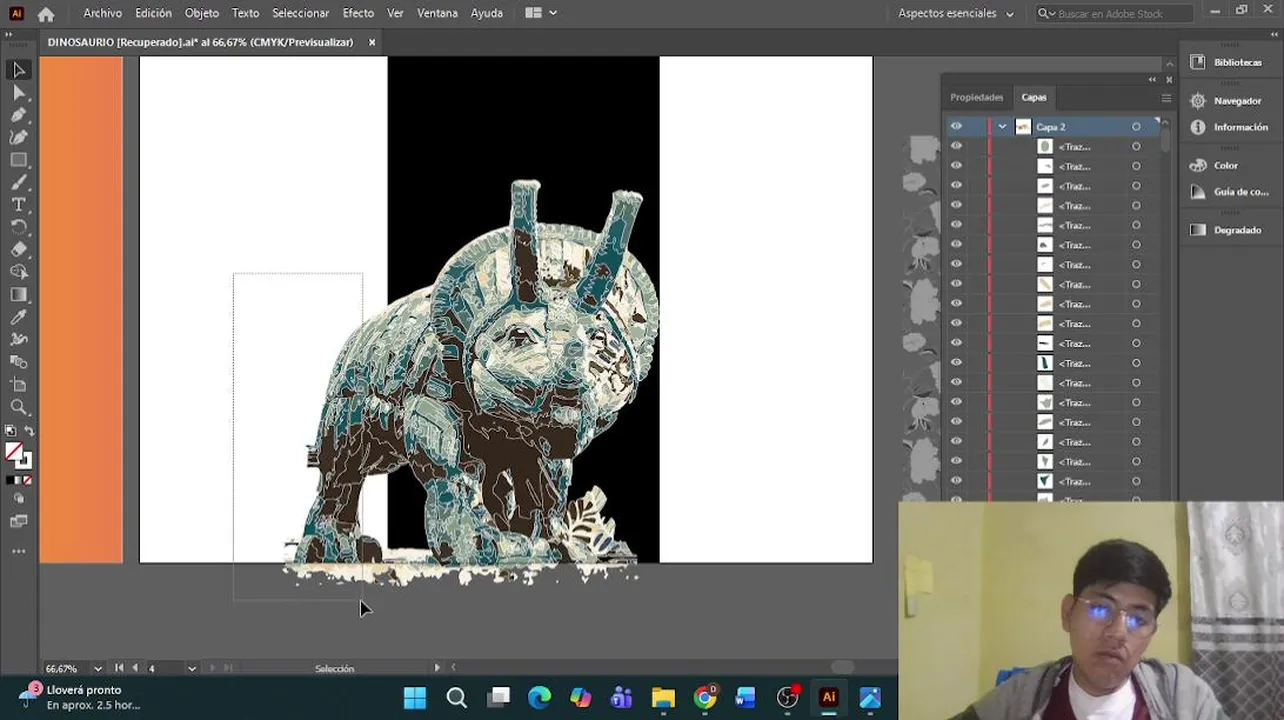Viewport: 1284px width, 720px height.
Task: Collapse the Capa 2 layer
Action: click(x=1002, y=127)
